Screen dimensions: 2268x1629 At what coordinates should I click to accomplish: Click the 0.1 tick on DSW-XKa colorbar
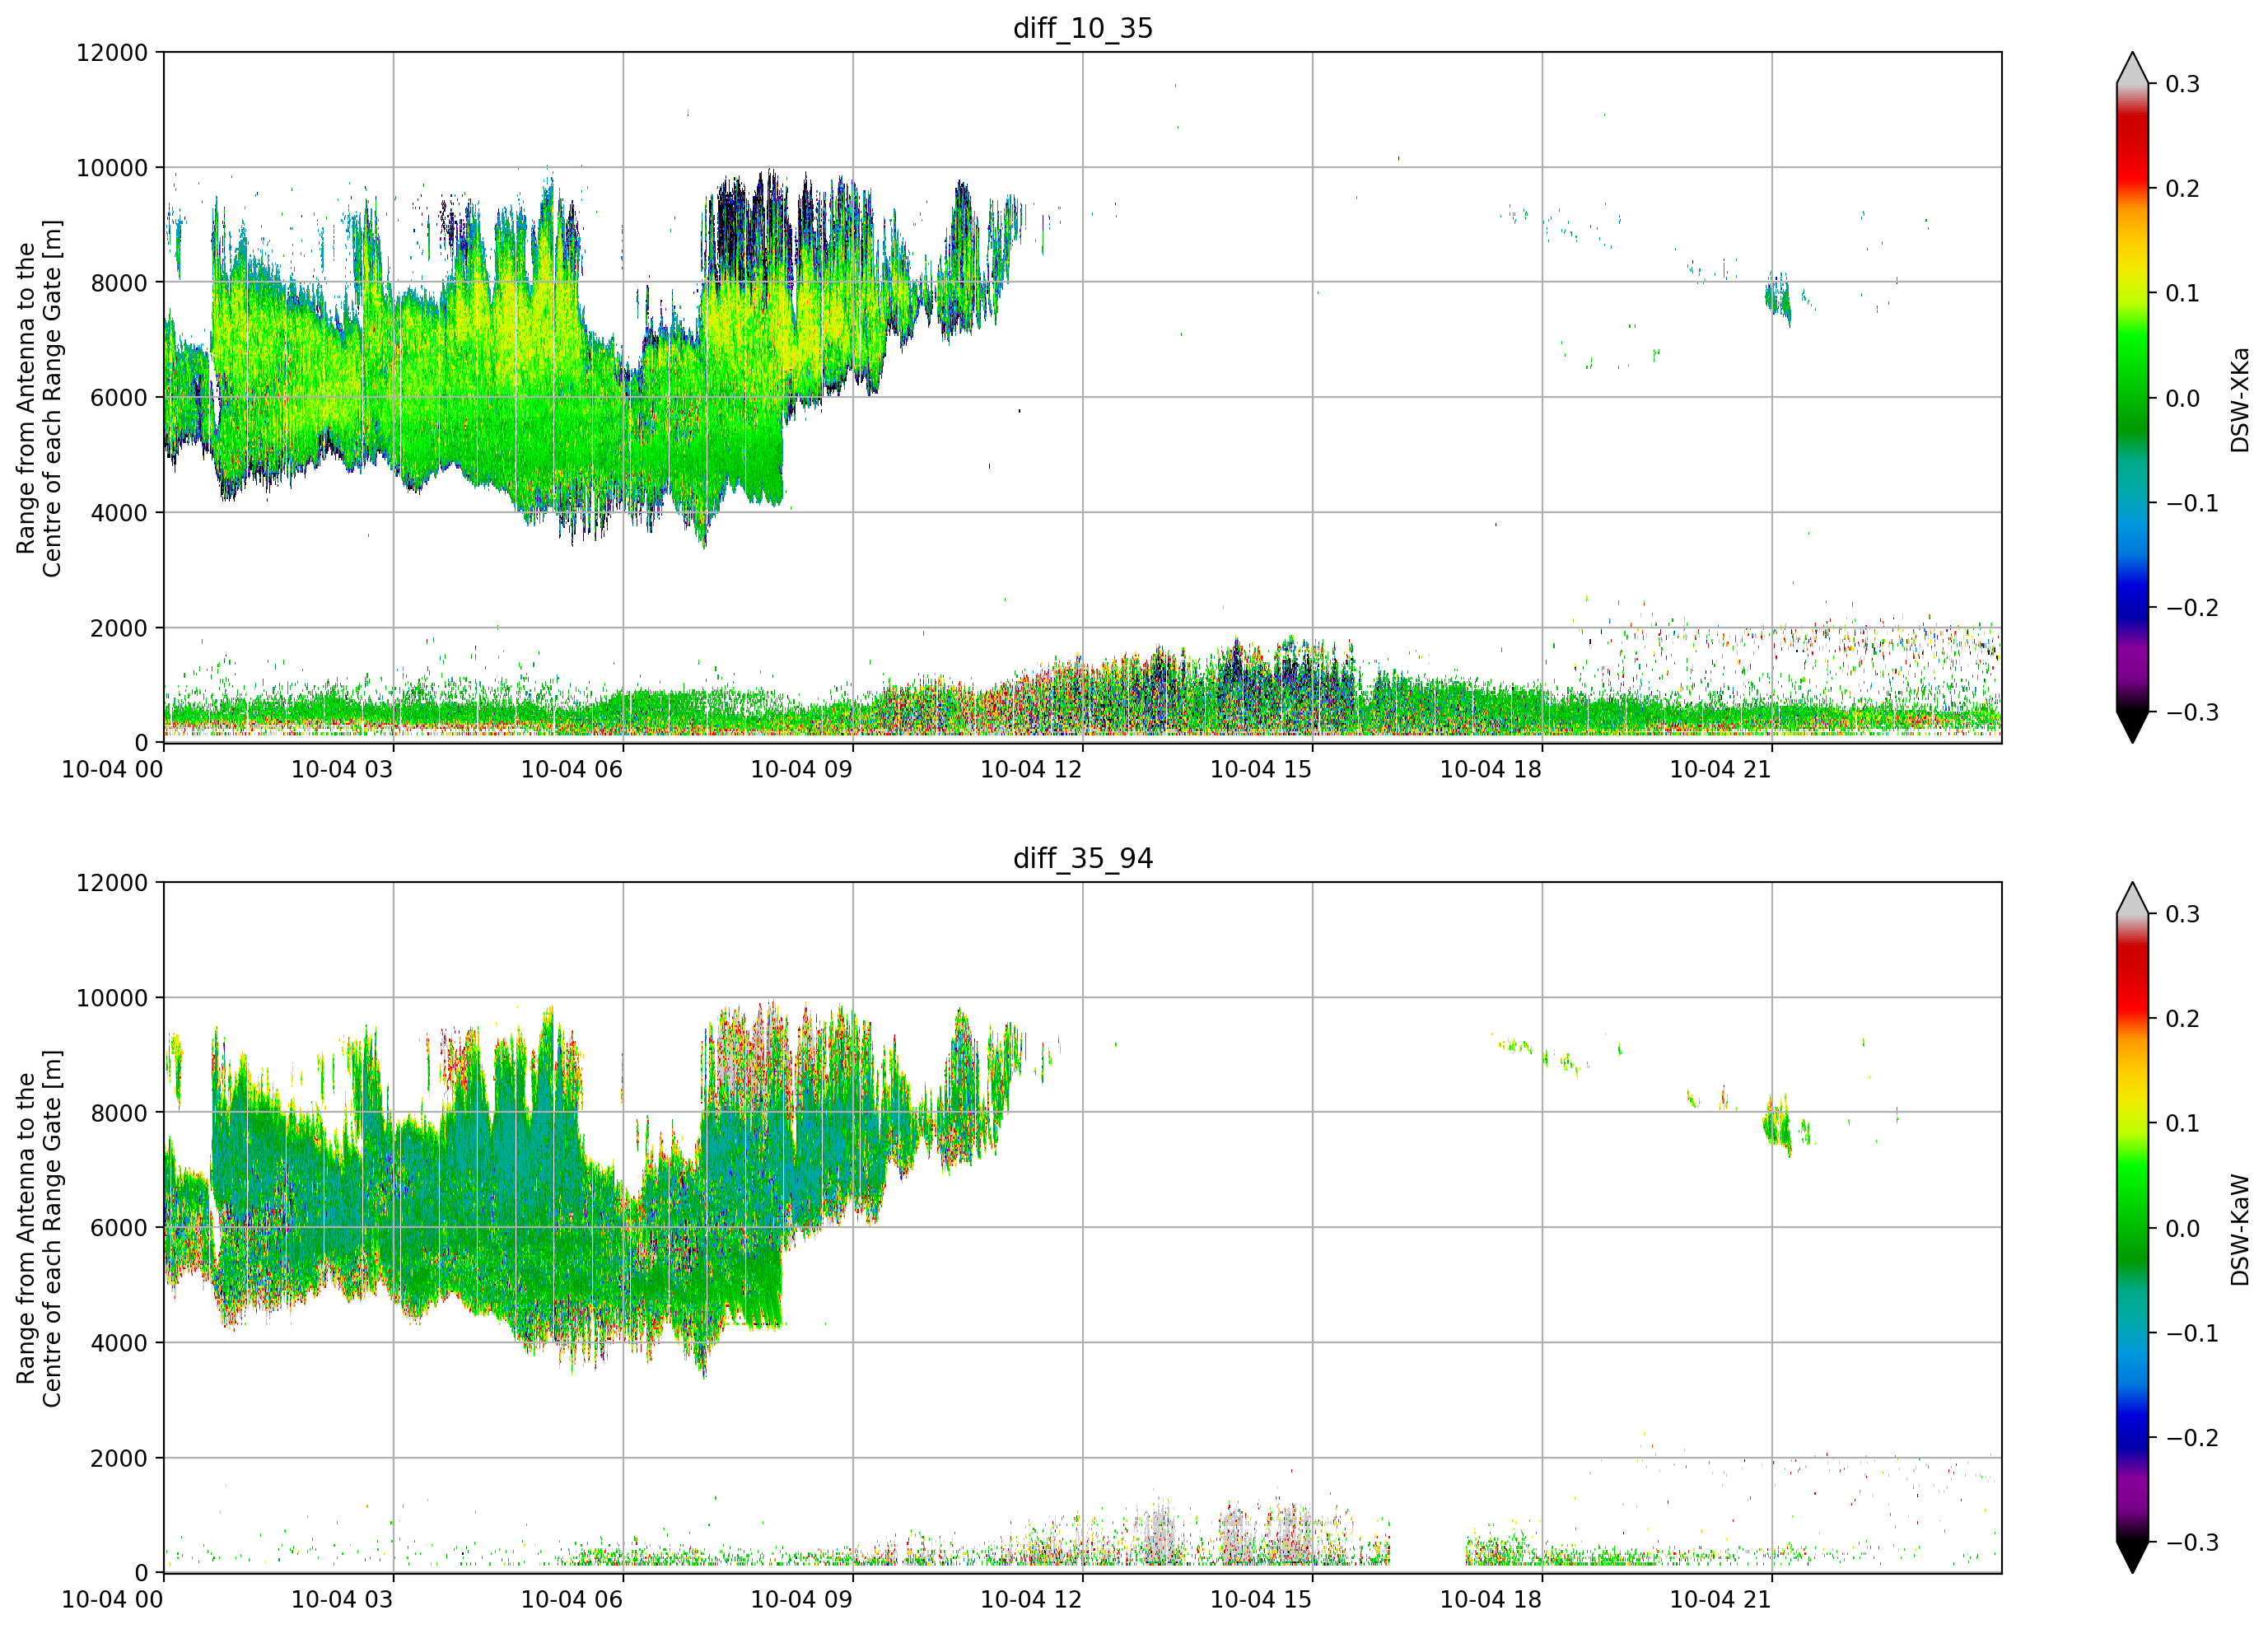point(2183,294)
